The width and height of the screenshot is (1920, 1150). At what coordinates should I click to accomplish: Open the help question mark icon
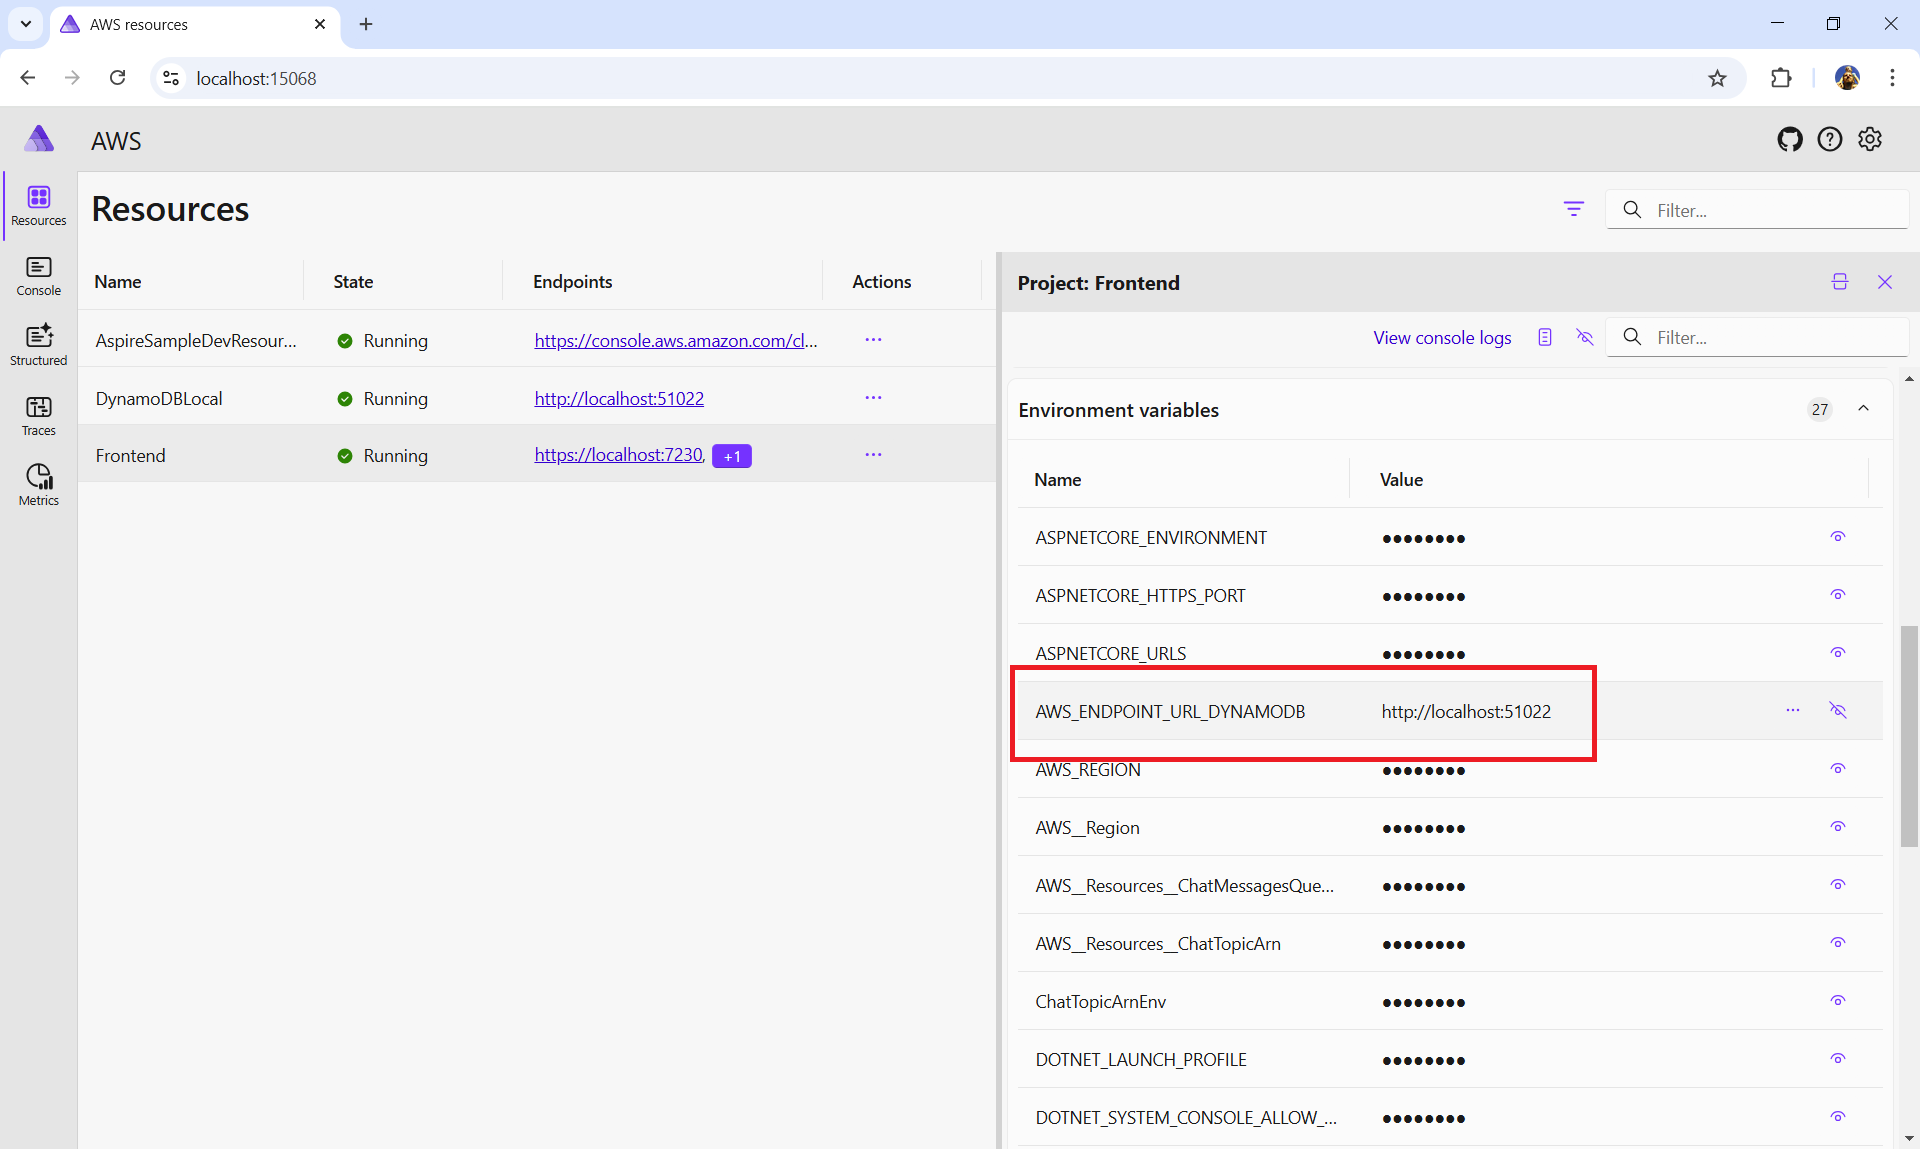(1829, 140)
